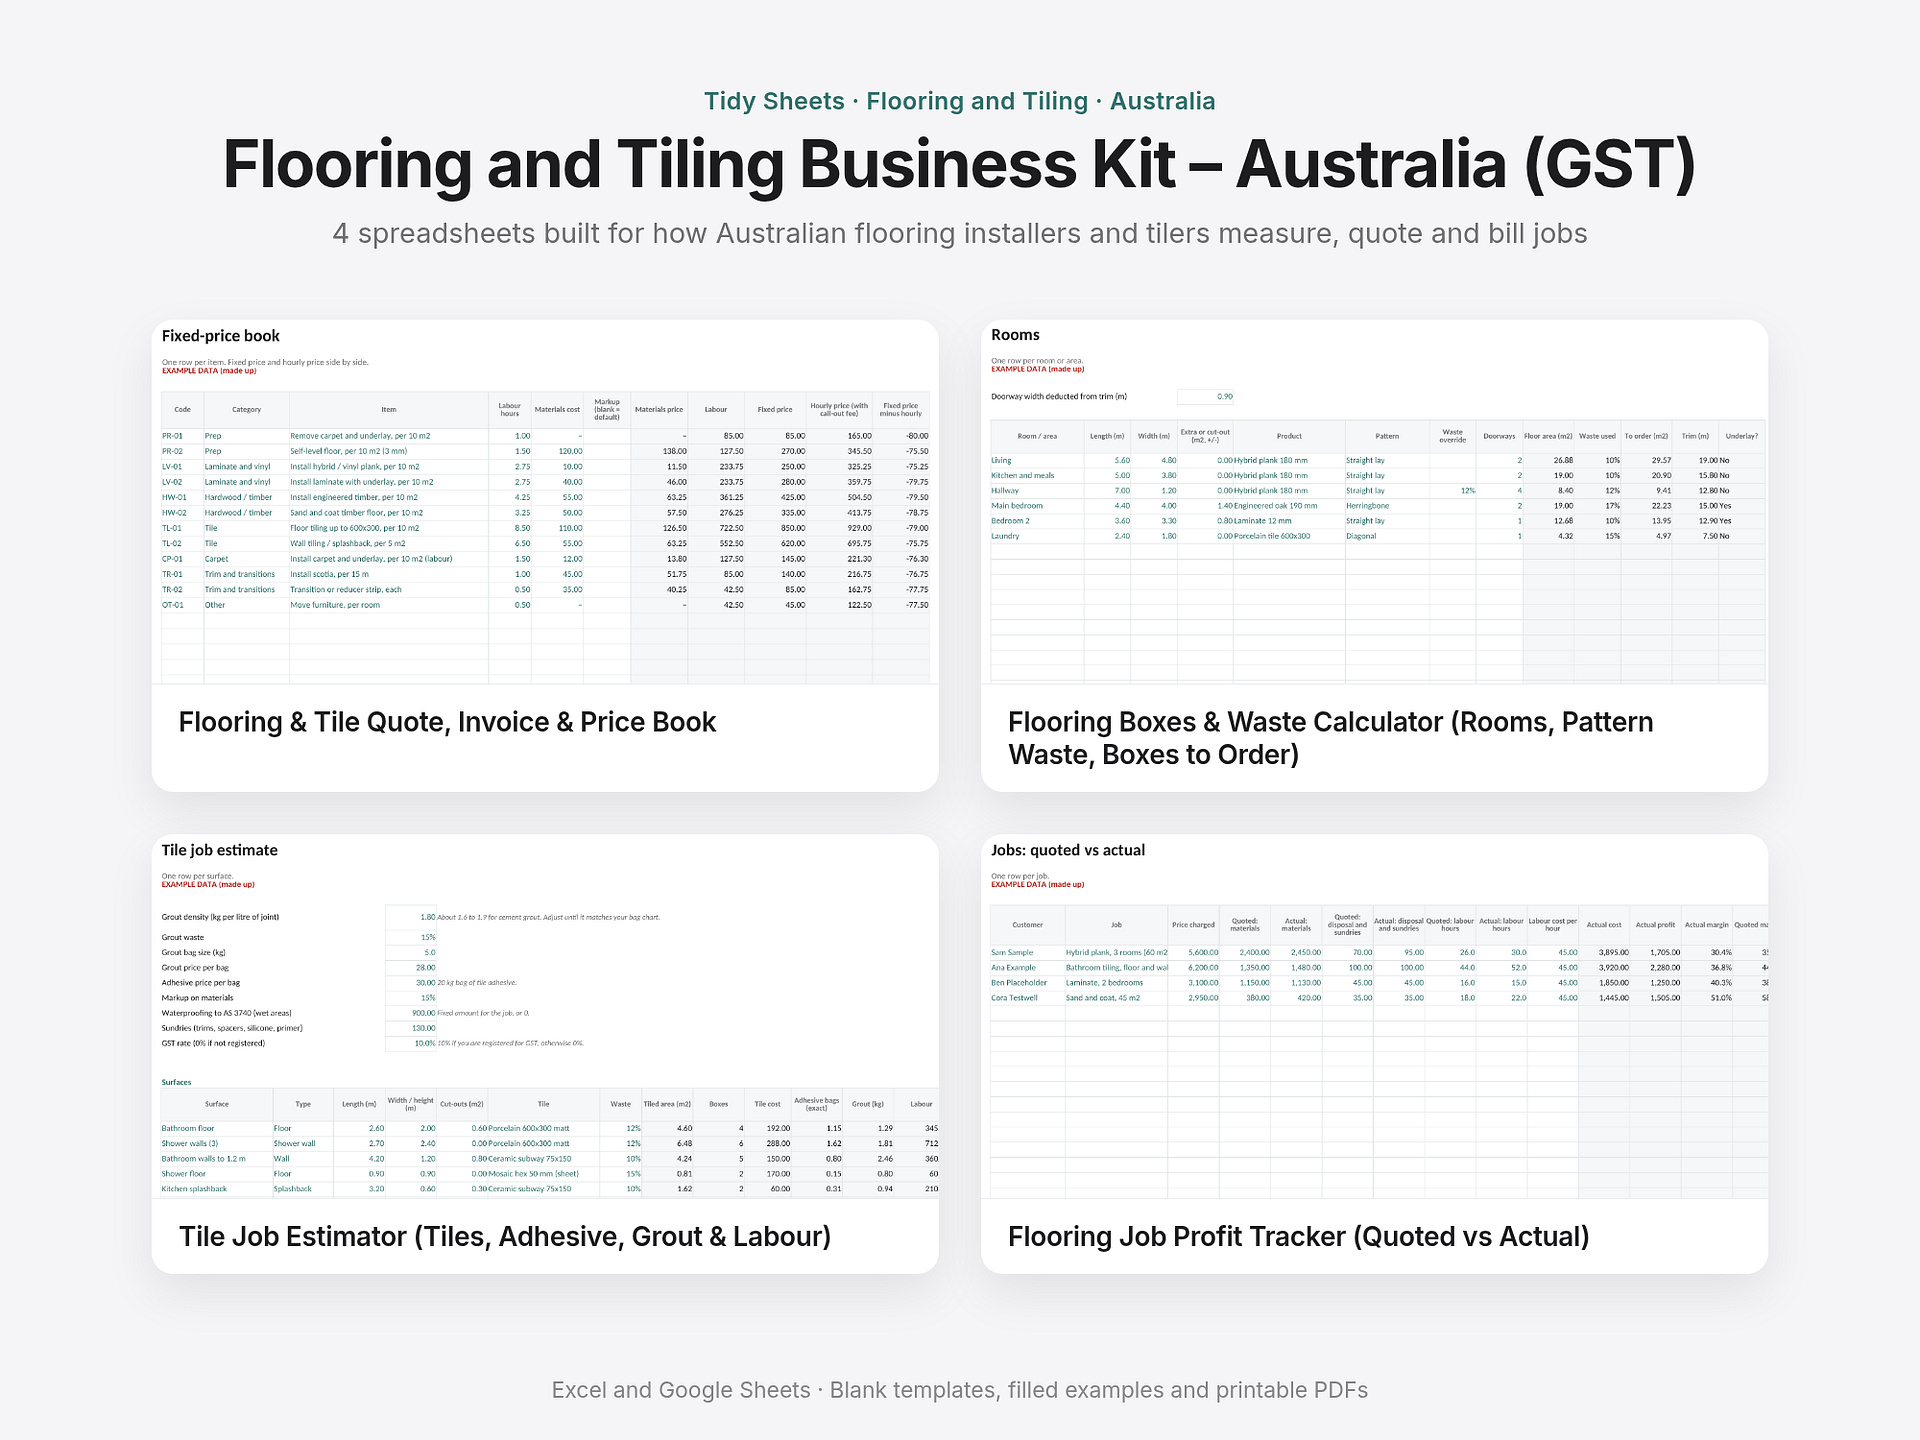This screenshot has width=1920, height=1440.
Task: Click the 'Jobs: quoted vs actual' sheet heading
Action: pyautogui.click(x=1068, y=850)
